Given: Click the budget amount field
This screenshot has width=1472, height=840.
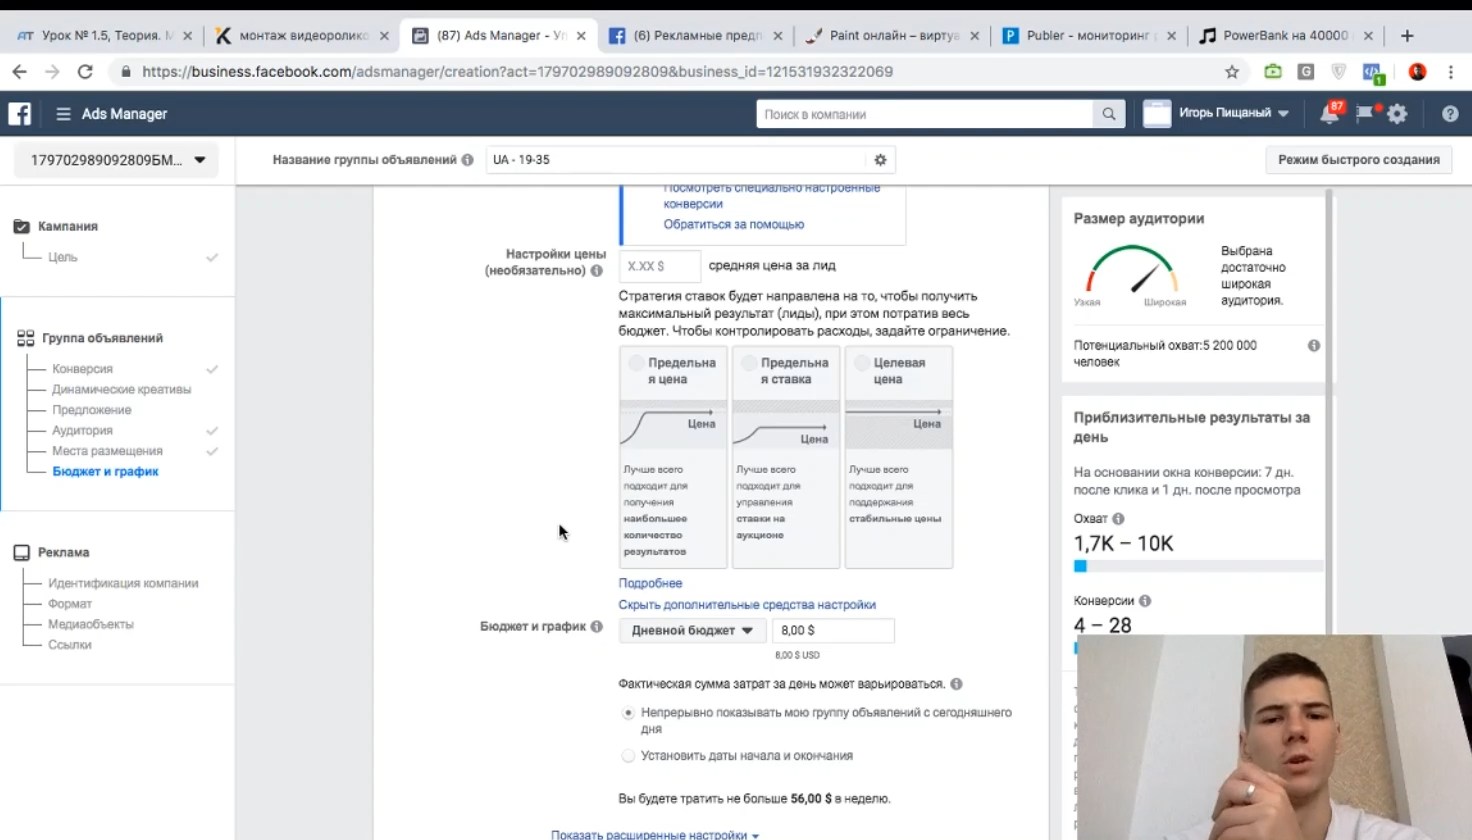Looking at the screenshot, I should [x=832, y=631].
